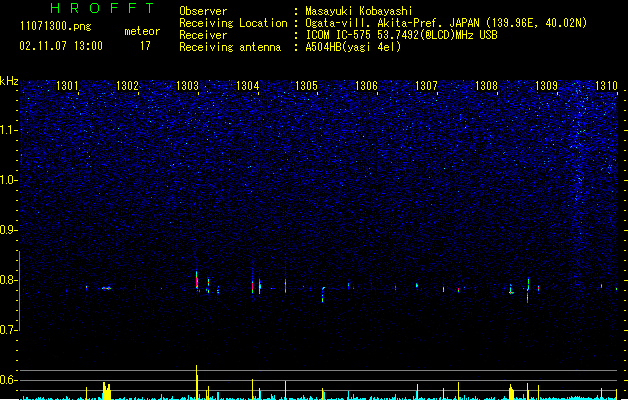
Task: Select the file name 11071300.png
Action: click(x=56, y=27)
